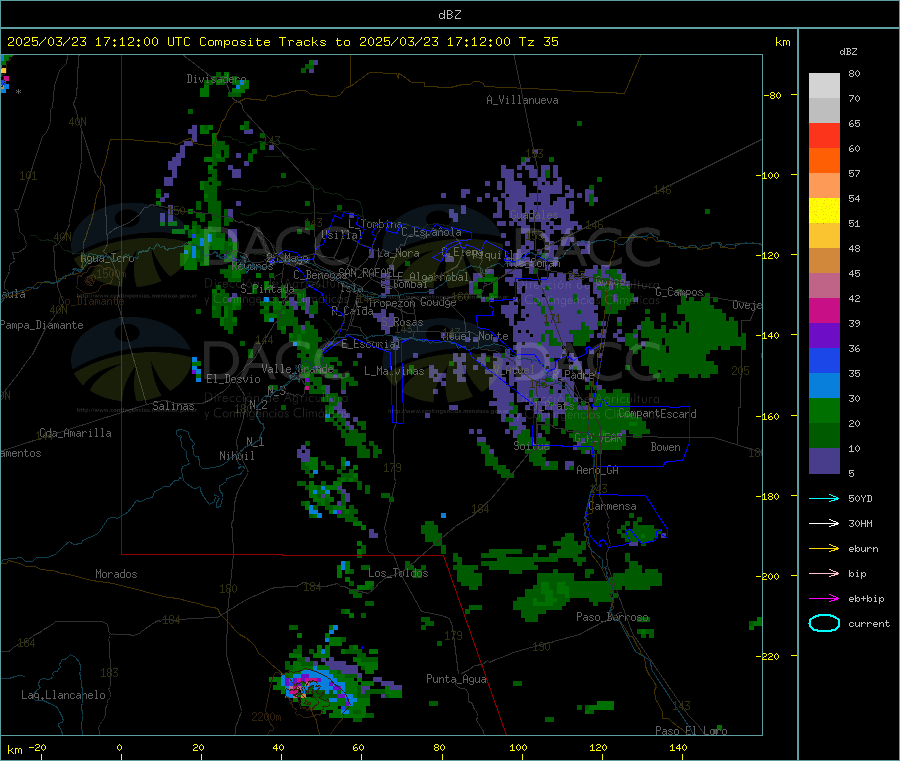The image size is (900, 761).
Task: Click the 'N_1' place label
Action: click(x=255, y=442)
